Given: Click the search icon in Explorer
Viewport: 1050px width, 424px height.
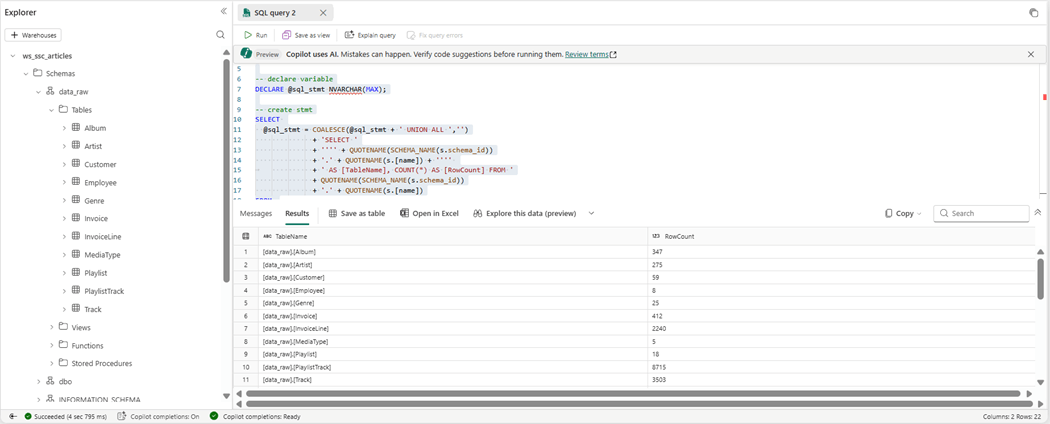Looking at the screenshot, I should (221, 35).
